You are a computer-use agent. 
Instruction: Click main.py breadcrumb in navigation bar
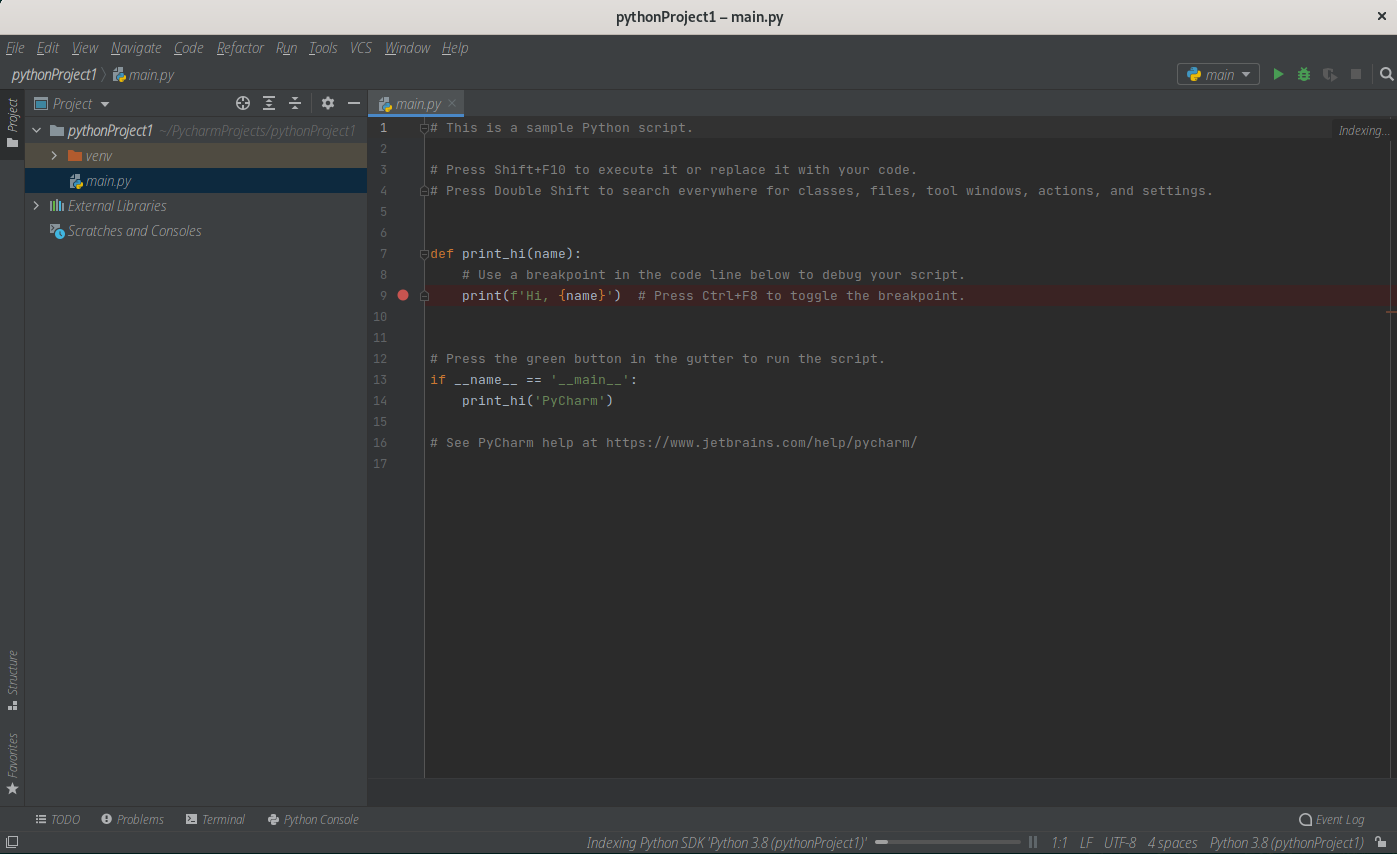tap(144, 75)
